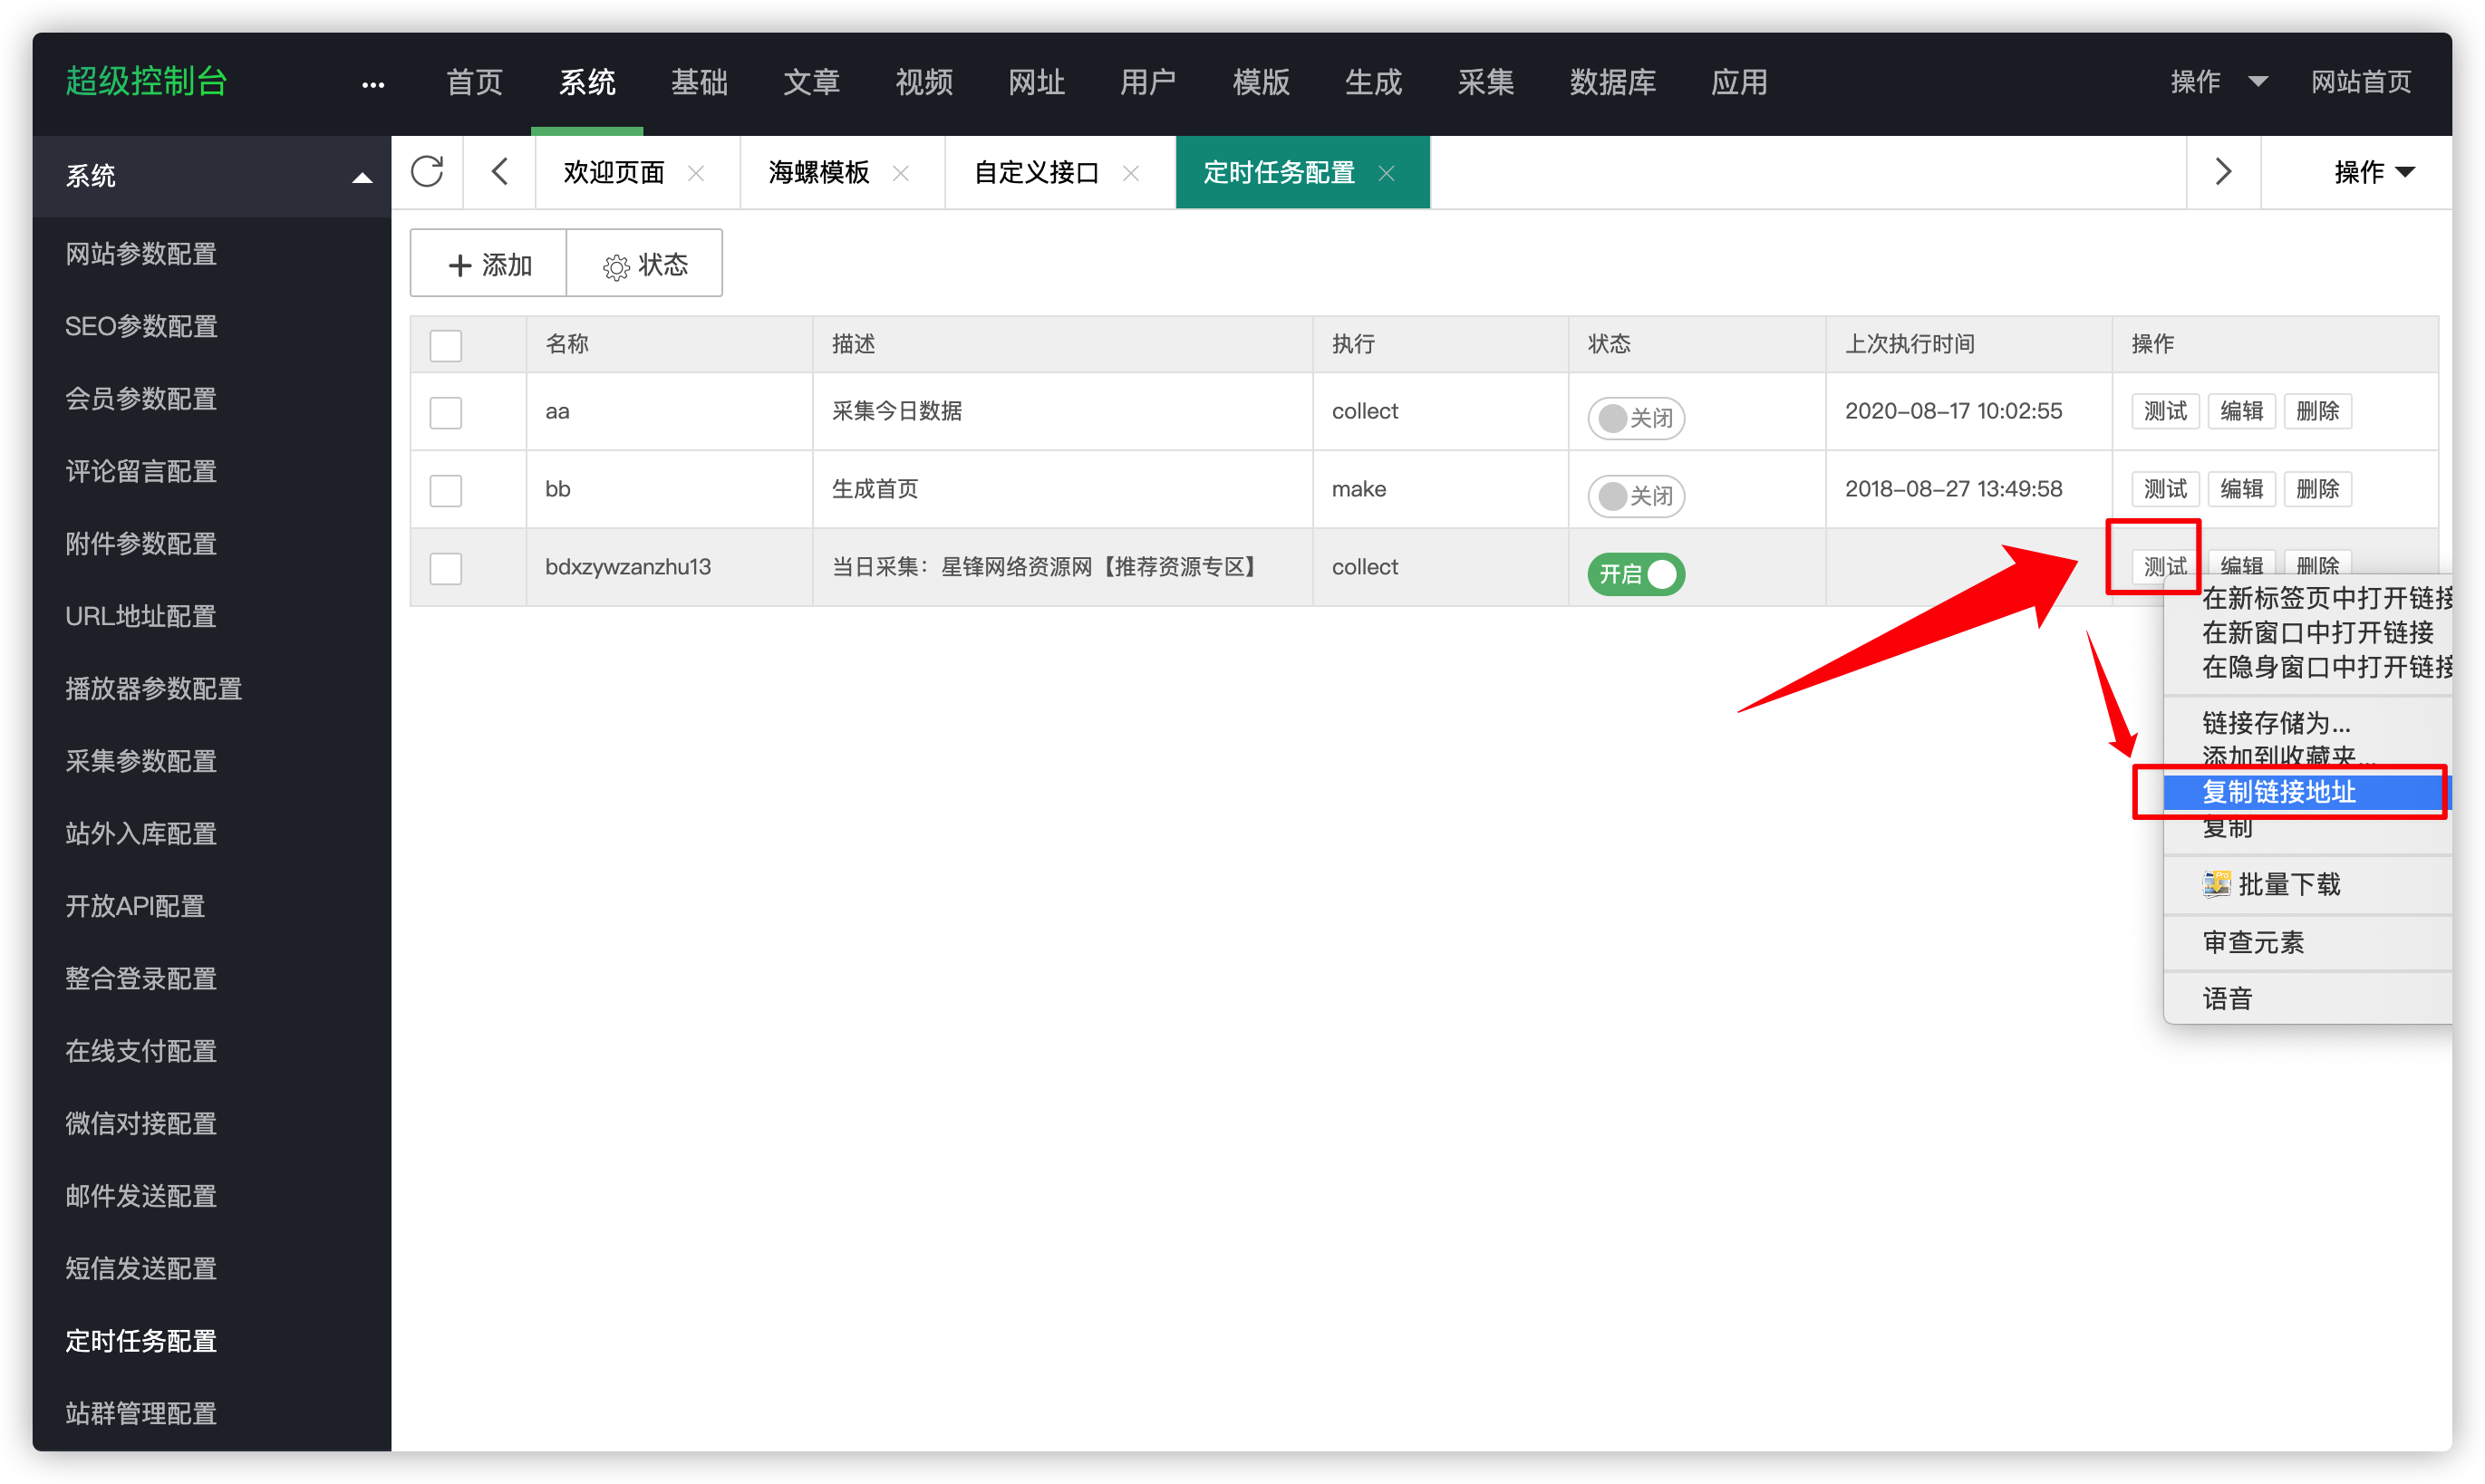Open the 生成 top navigation item
Viewport: 2485px width, 1484px height.
click(x=1373, y=82)
